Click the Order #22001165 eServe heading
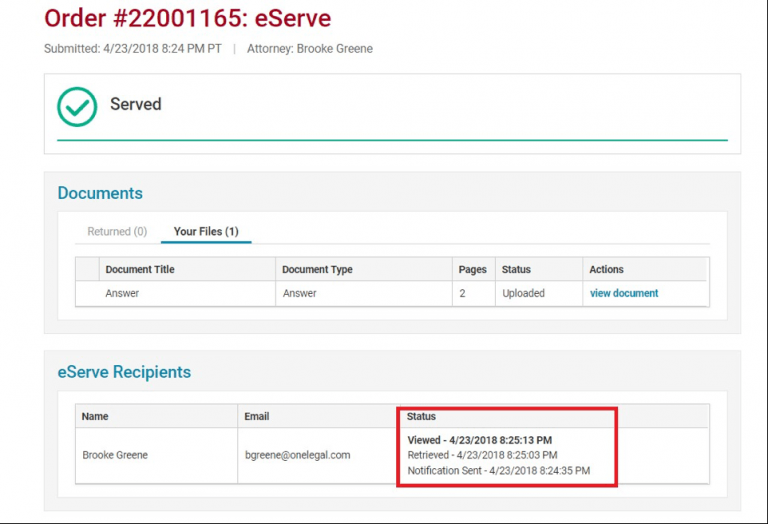The height and width of the screenshot is (524, 768). click(x=187, y=18)
